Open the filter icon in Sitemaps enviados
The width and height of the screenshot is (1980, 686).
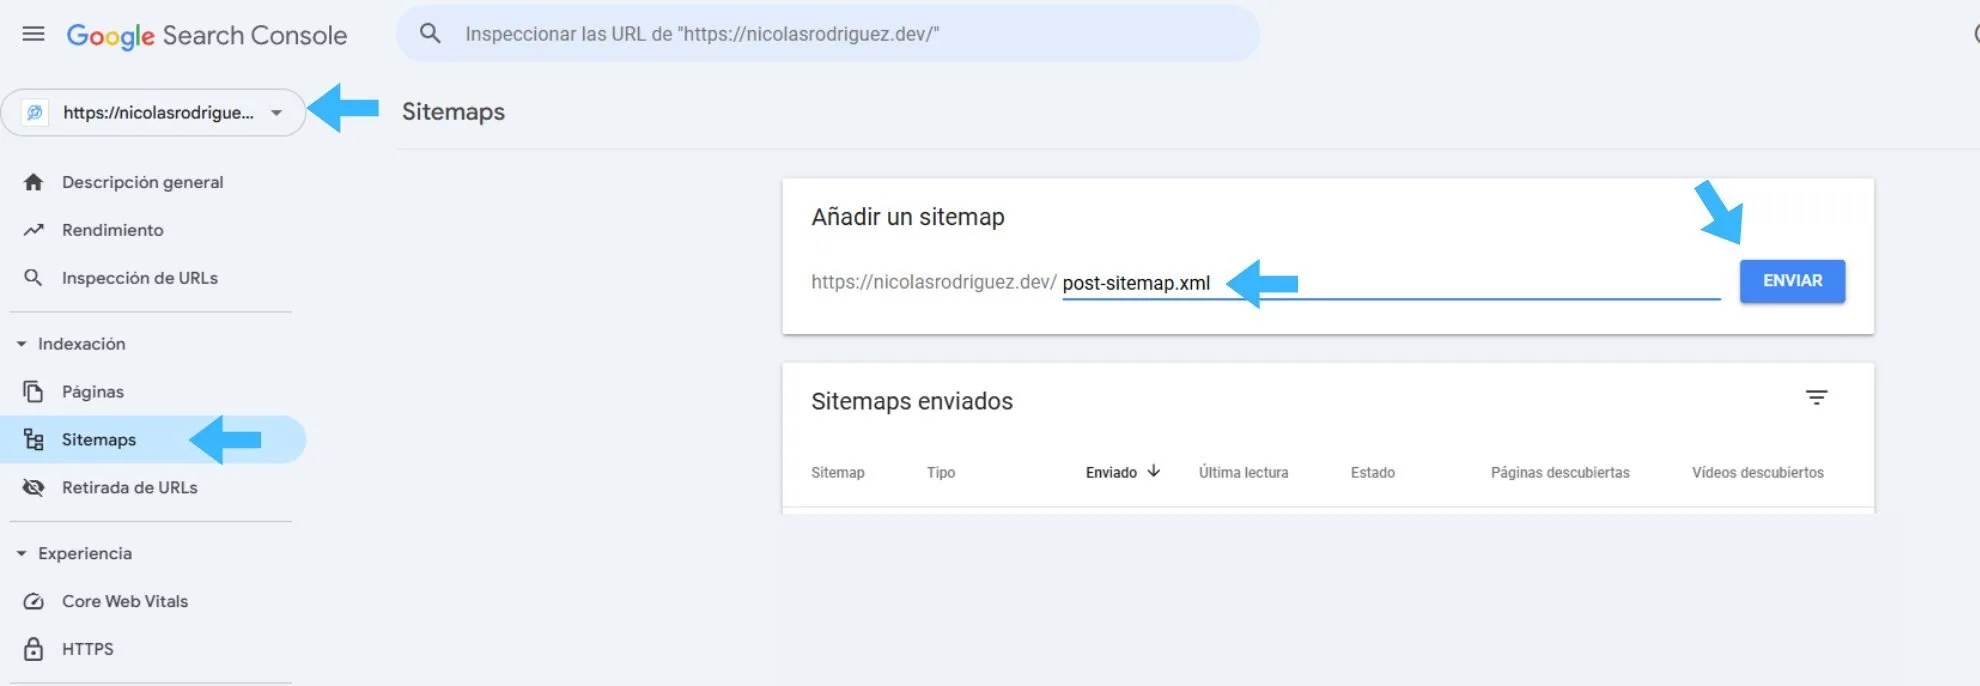tap(1816, 398)
